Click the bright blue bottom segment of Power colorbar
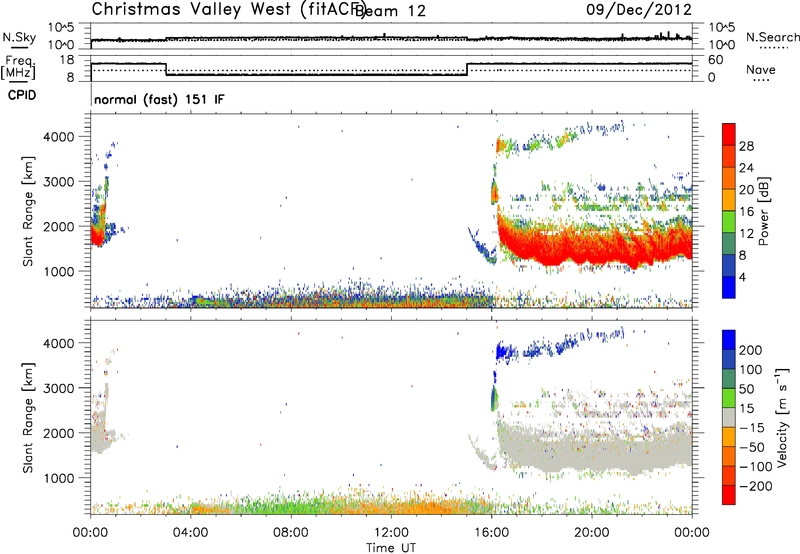The height and width of the screenshot is (554, 800). pyautogui.click(x=729, y=287)
